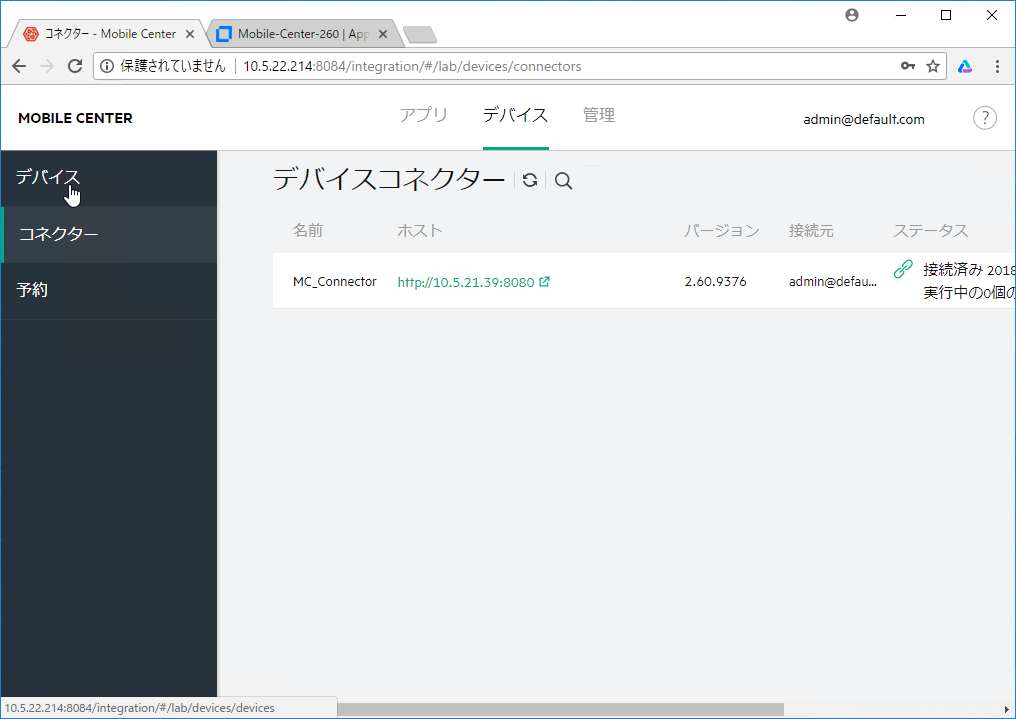
Task: Click version 2.60.9376 cell
Action: click(x=715, y=282)
